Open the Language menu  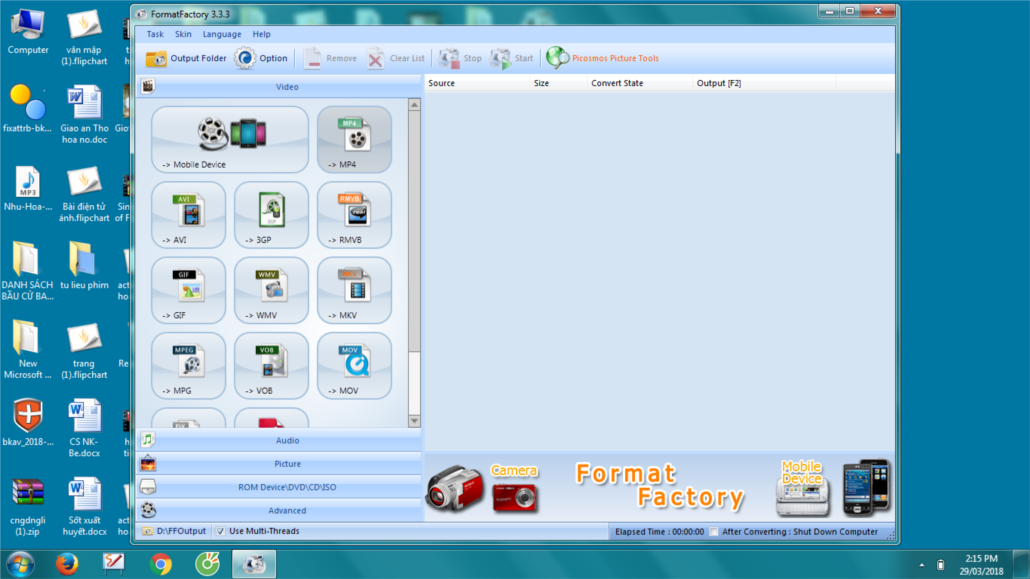click(x=221, y=34)
